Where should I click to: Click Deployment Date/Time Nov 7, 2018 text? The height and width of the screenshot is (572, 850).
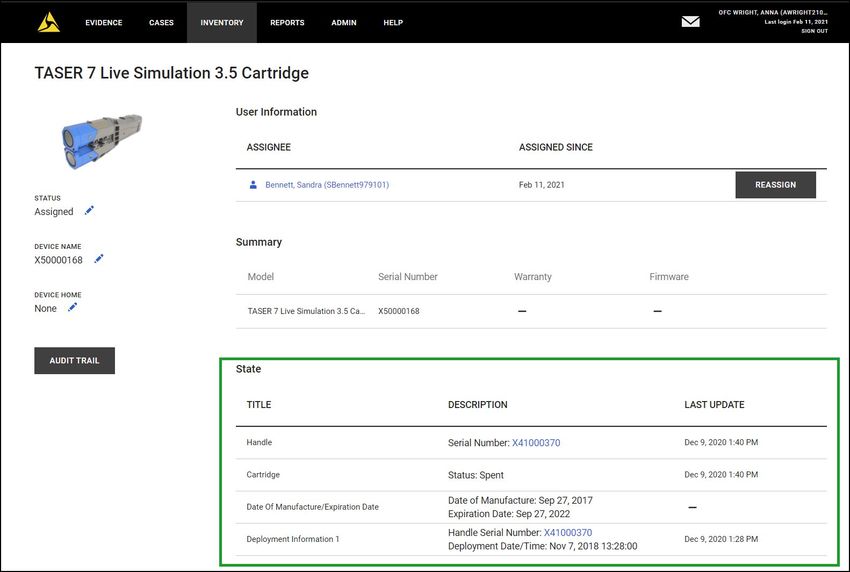pyautogui.click(x=543, y=546)
